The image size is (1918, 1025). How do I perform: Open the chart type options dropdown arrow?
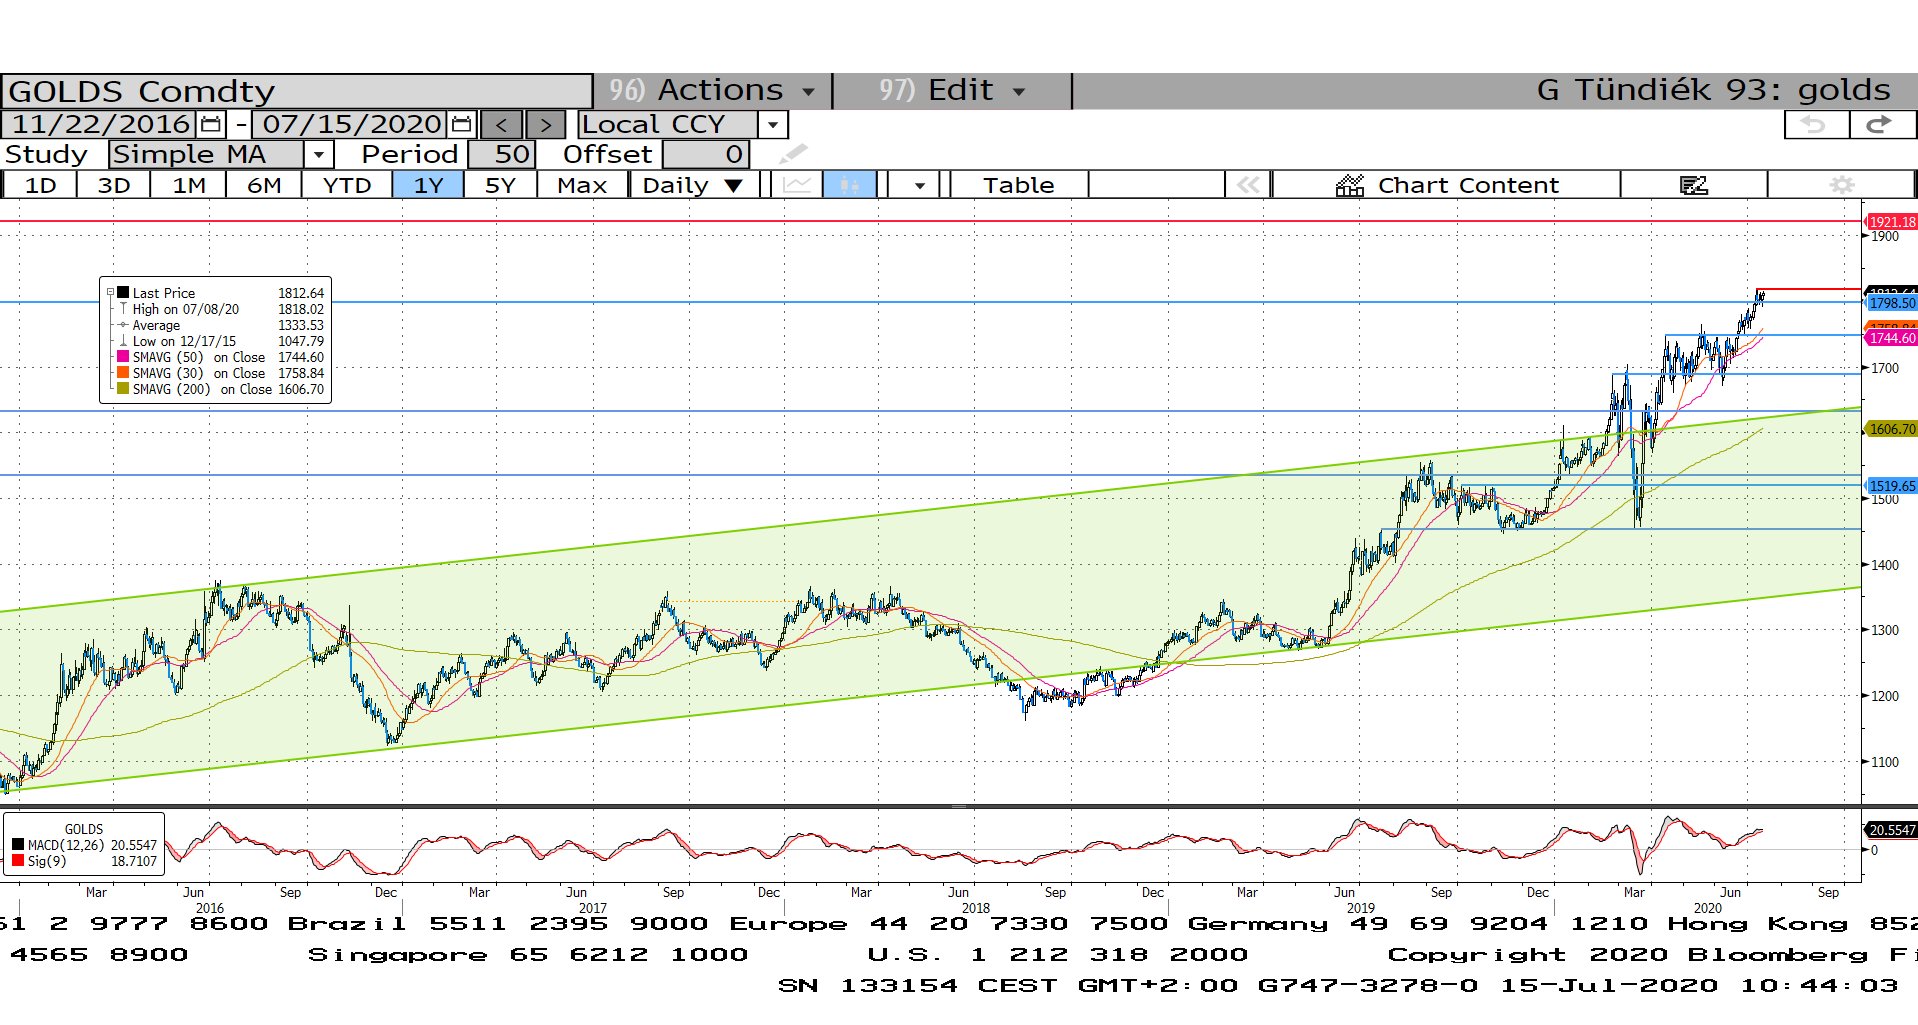click(x=919, y=185)
